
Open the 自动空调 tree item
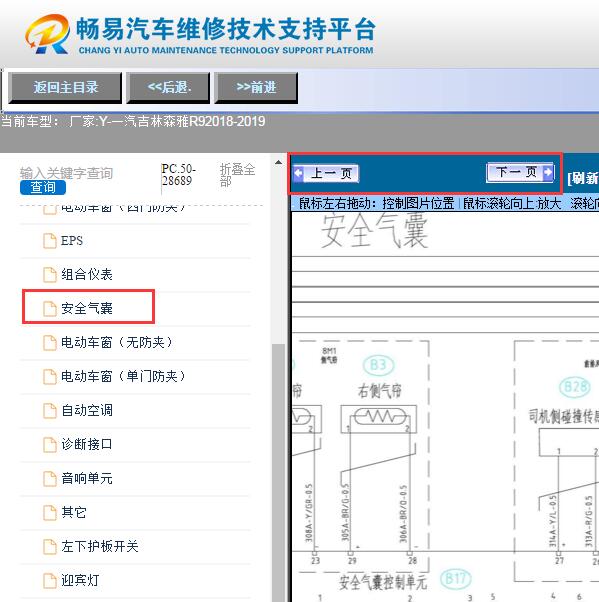[87, 410]
